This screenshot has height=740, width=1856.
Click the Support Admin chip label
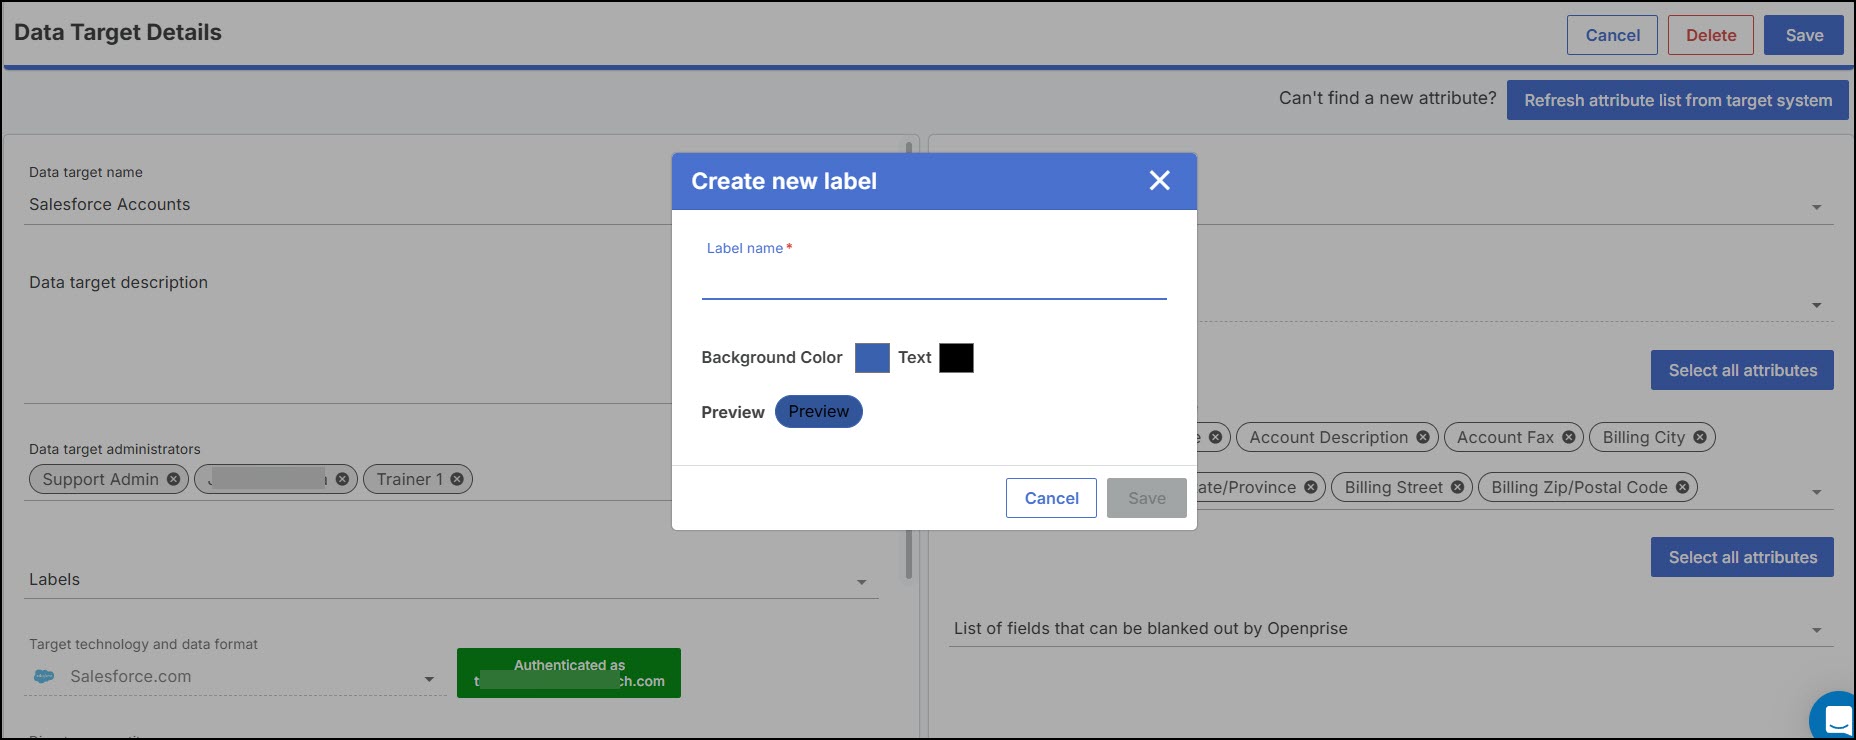click(100, 479)
